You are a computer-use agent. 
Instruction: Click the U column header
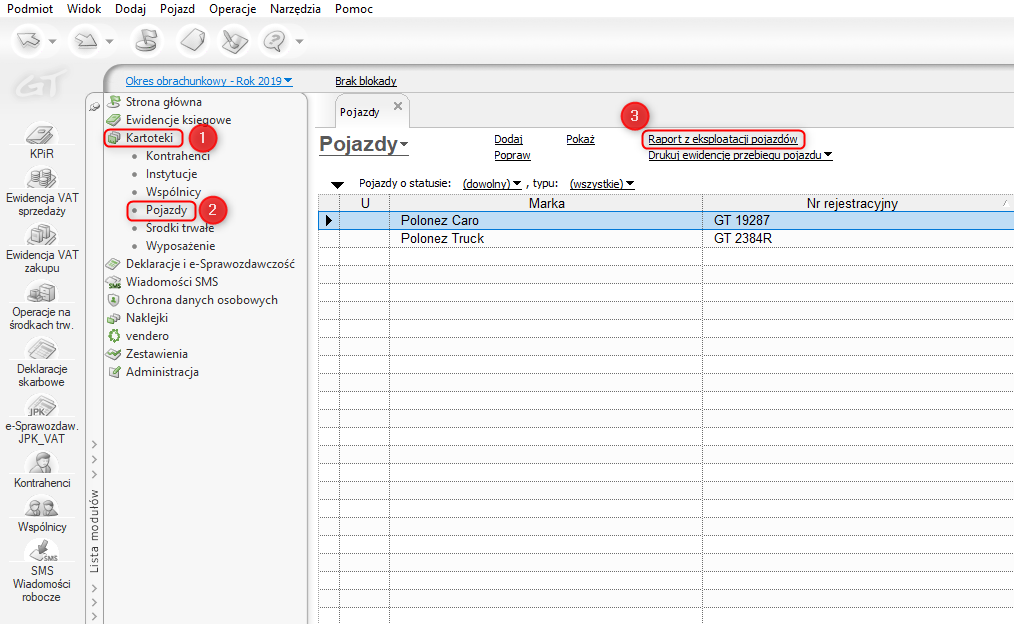[x=365, y=203]
